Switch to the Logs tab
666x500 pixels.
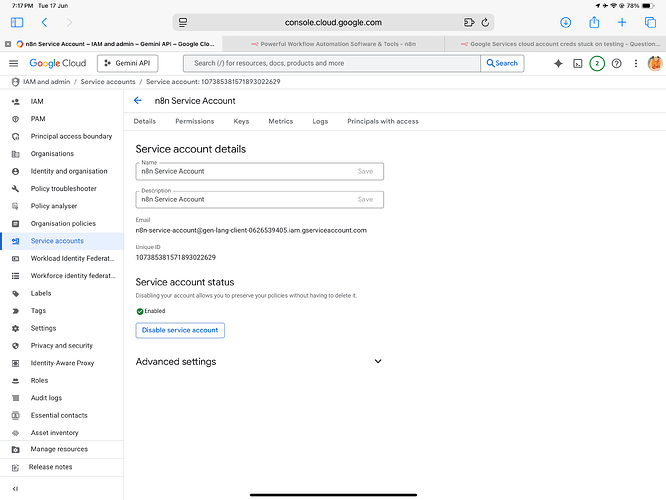pos(320,121)
